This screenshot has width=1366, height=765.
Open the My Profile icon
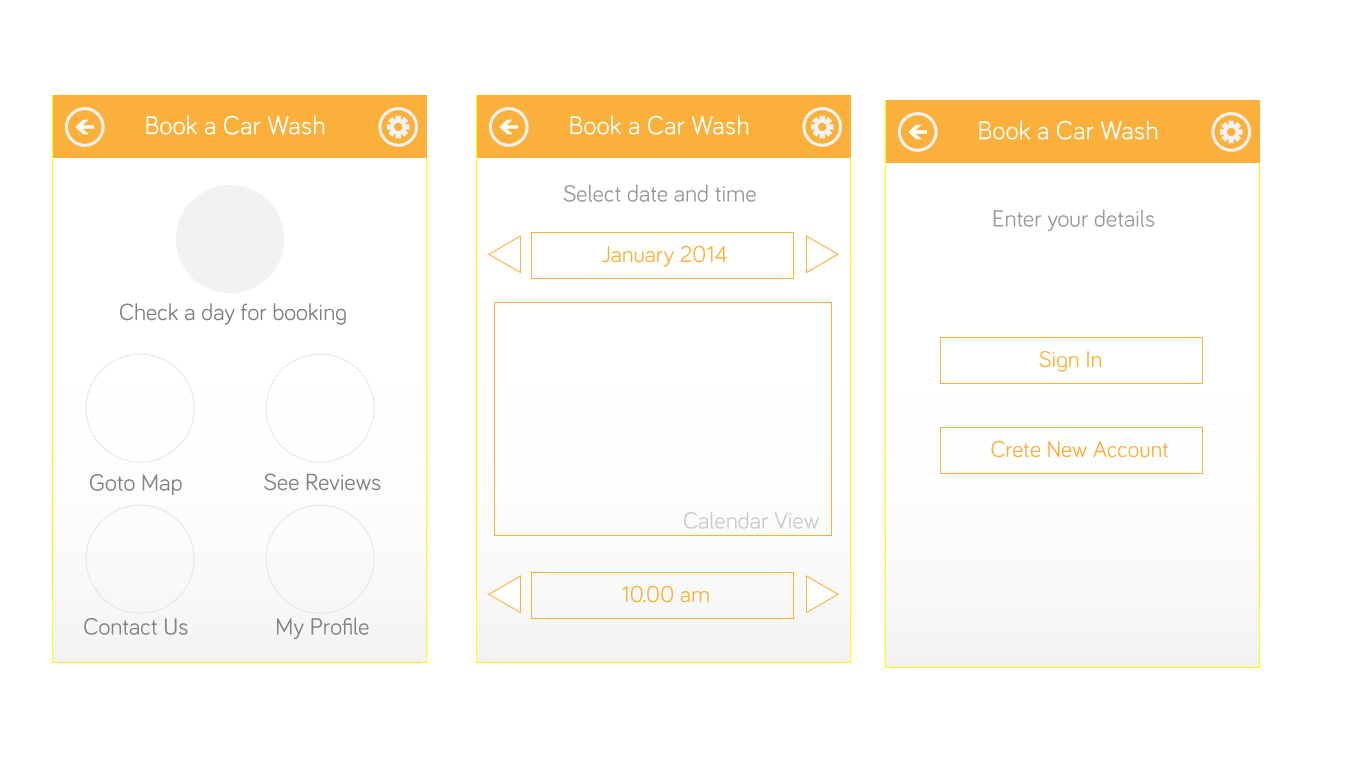coord(320,558)
